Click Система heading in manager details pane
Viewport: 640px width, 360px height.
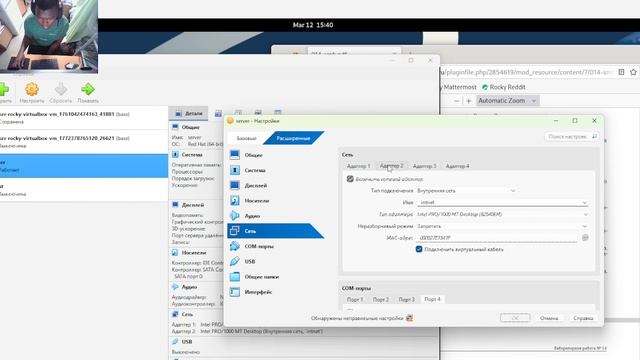tap(192, 155)
